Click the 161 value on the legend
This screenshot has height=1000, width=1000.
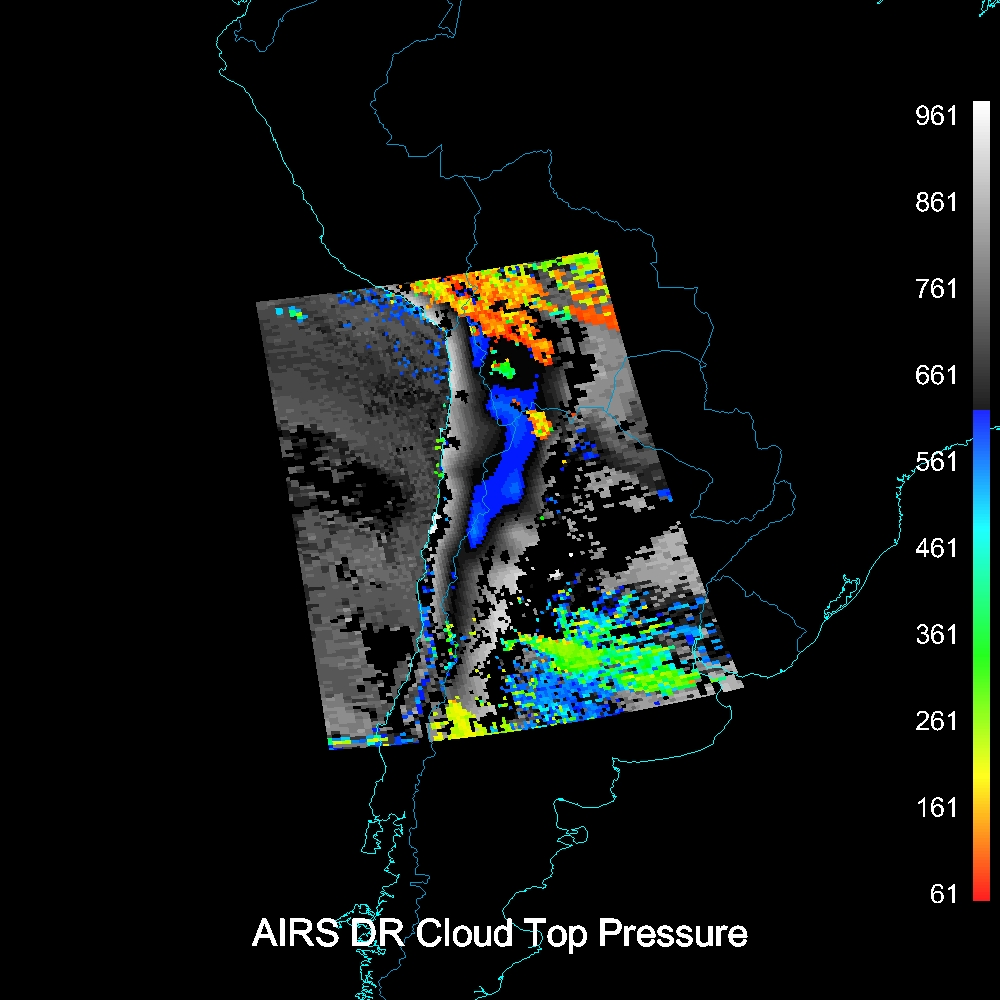pos(936,808)
